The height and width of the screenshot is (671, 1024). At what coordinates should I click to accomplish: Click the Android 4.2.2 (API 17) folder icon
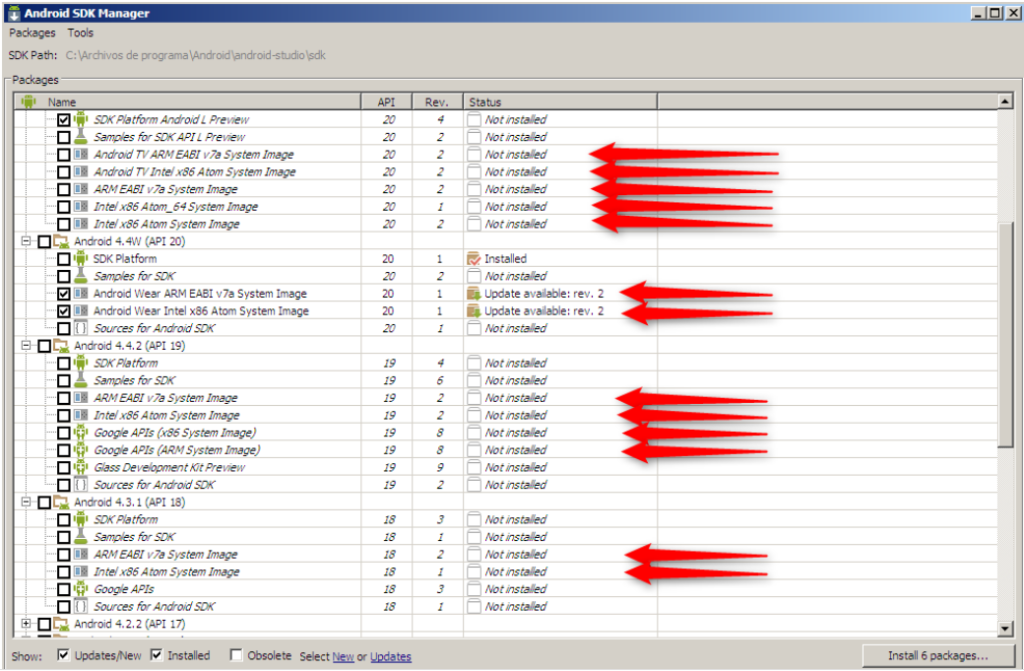click(x=61, y=624)
